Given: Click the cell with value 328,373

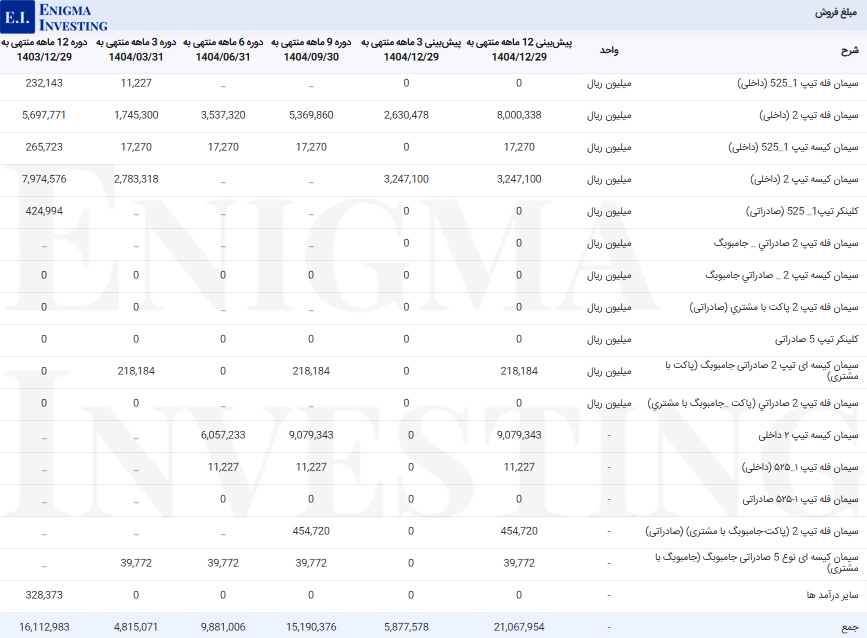Looking at the screenshot, I should [x=45, y=595].
